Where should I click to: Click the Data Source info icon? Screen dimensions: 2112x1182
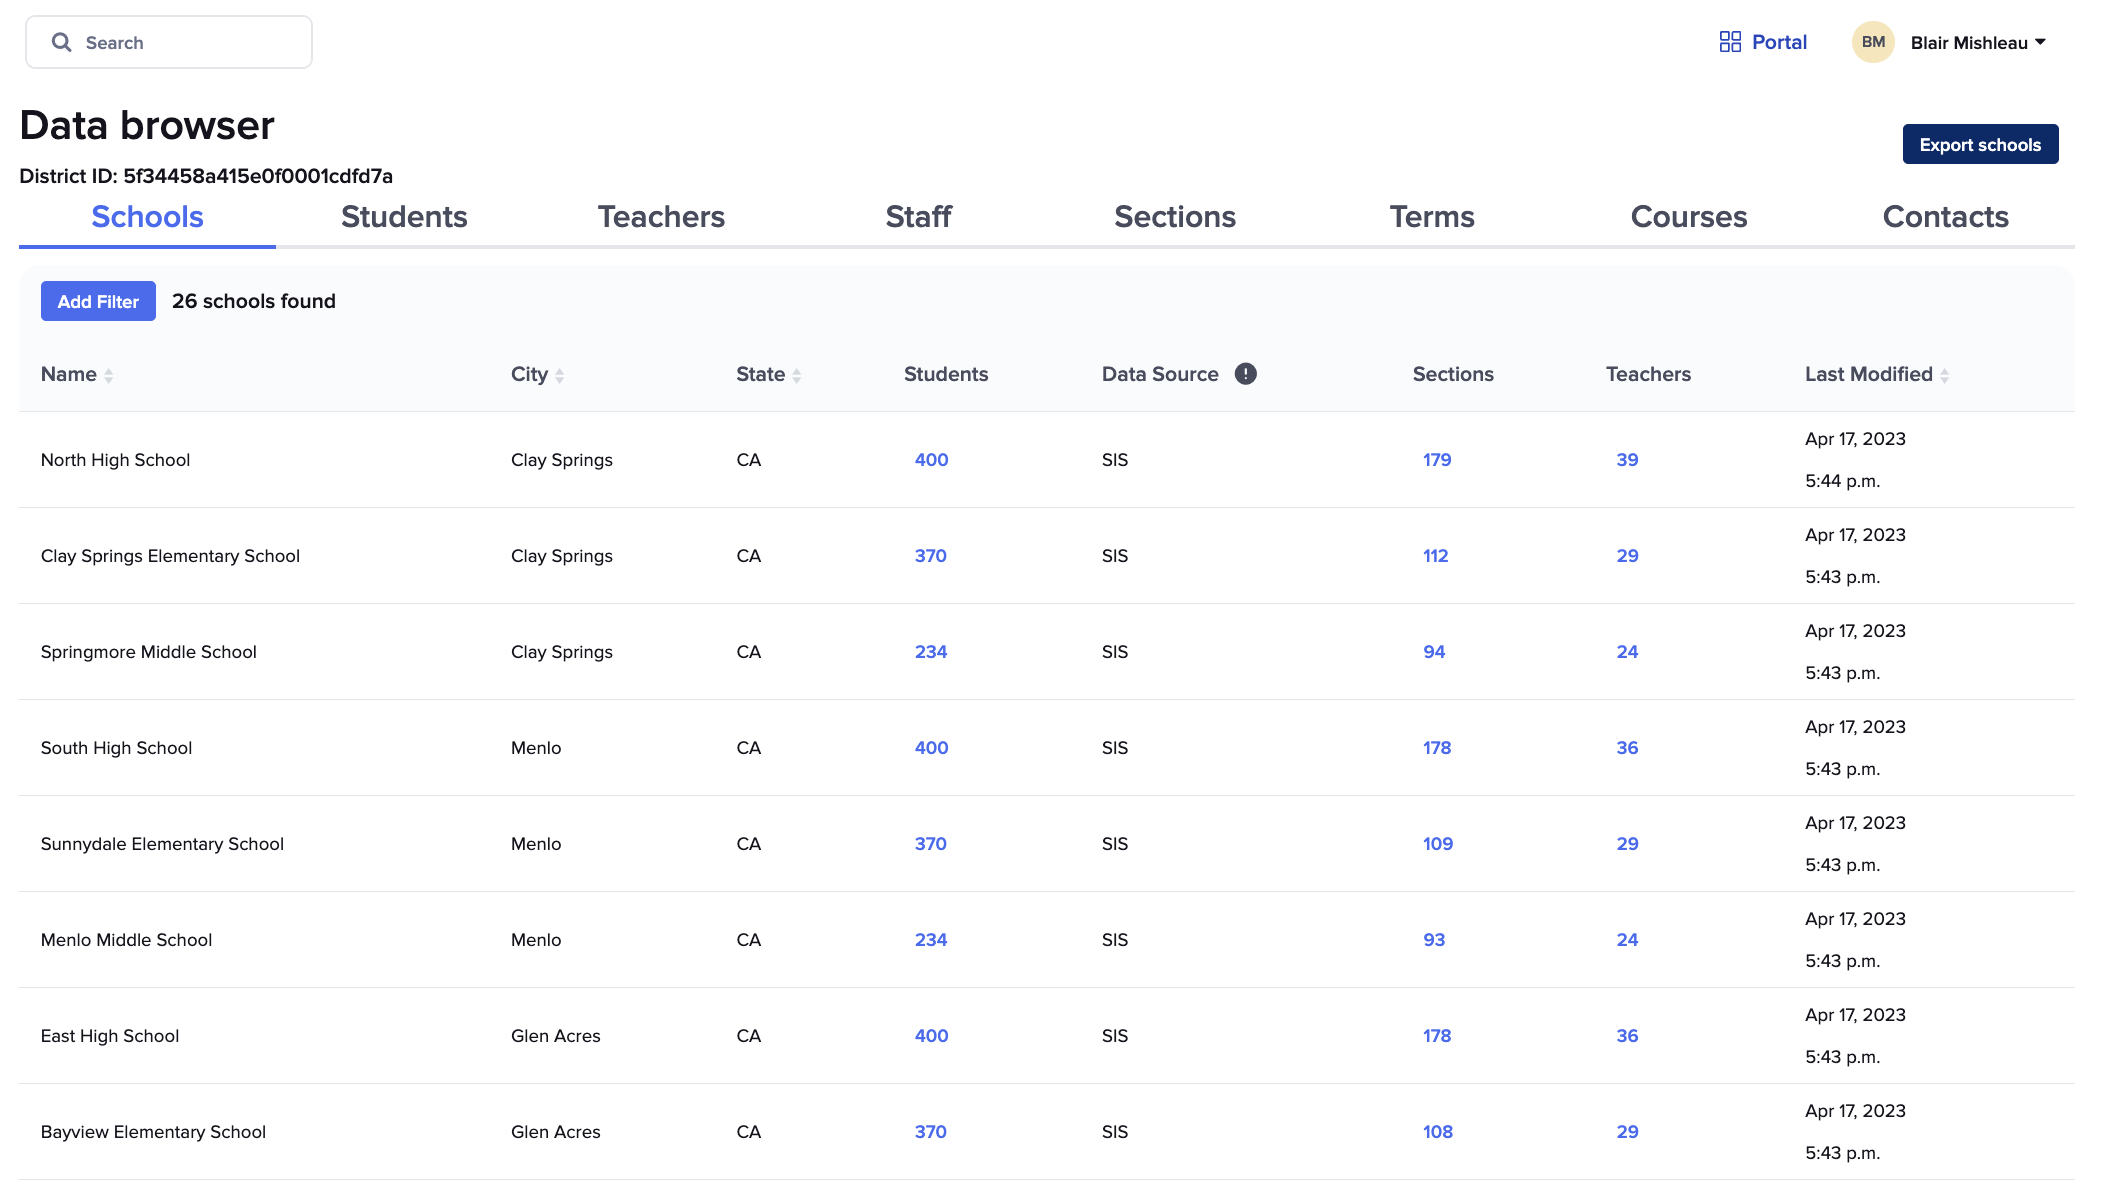pyautogui.click(x=1245, y=373)
